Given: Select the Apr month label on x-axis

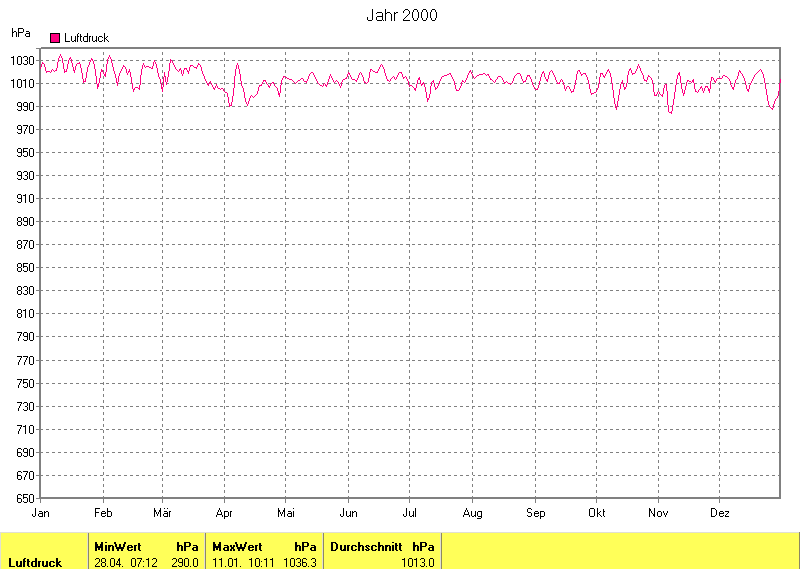Looking at the screenshot, I should coord(224,513).
